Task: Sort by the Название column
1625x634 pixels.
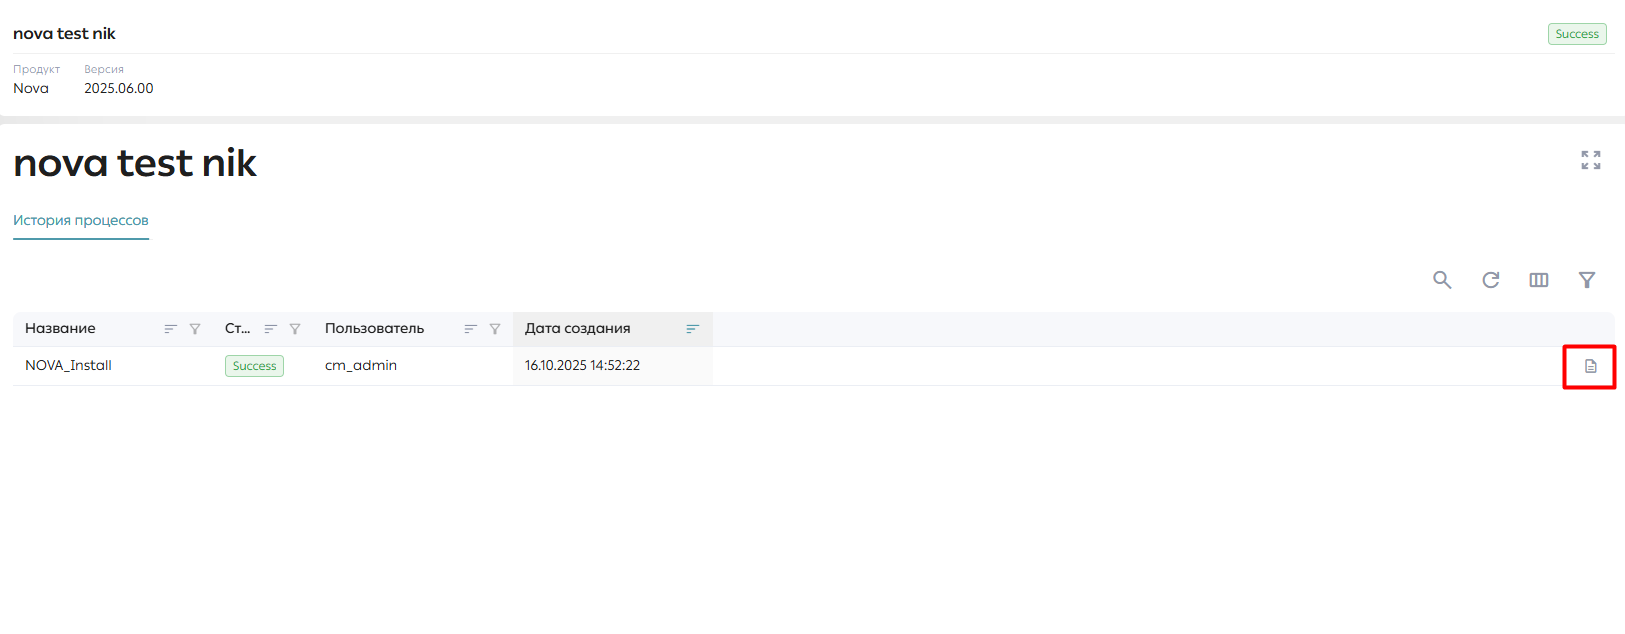Action: (x=170, y=329)
